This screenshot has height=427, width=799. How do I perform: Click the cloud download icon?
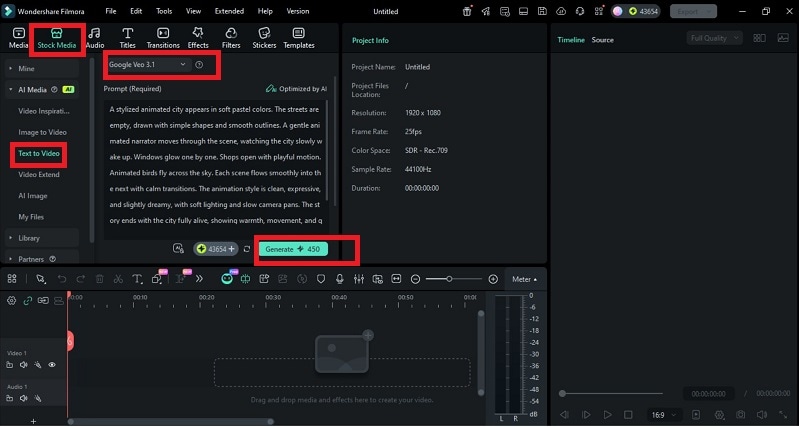pyautogui.click(x=561, y=11)
